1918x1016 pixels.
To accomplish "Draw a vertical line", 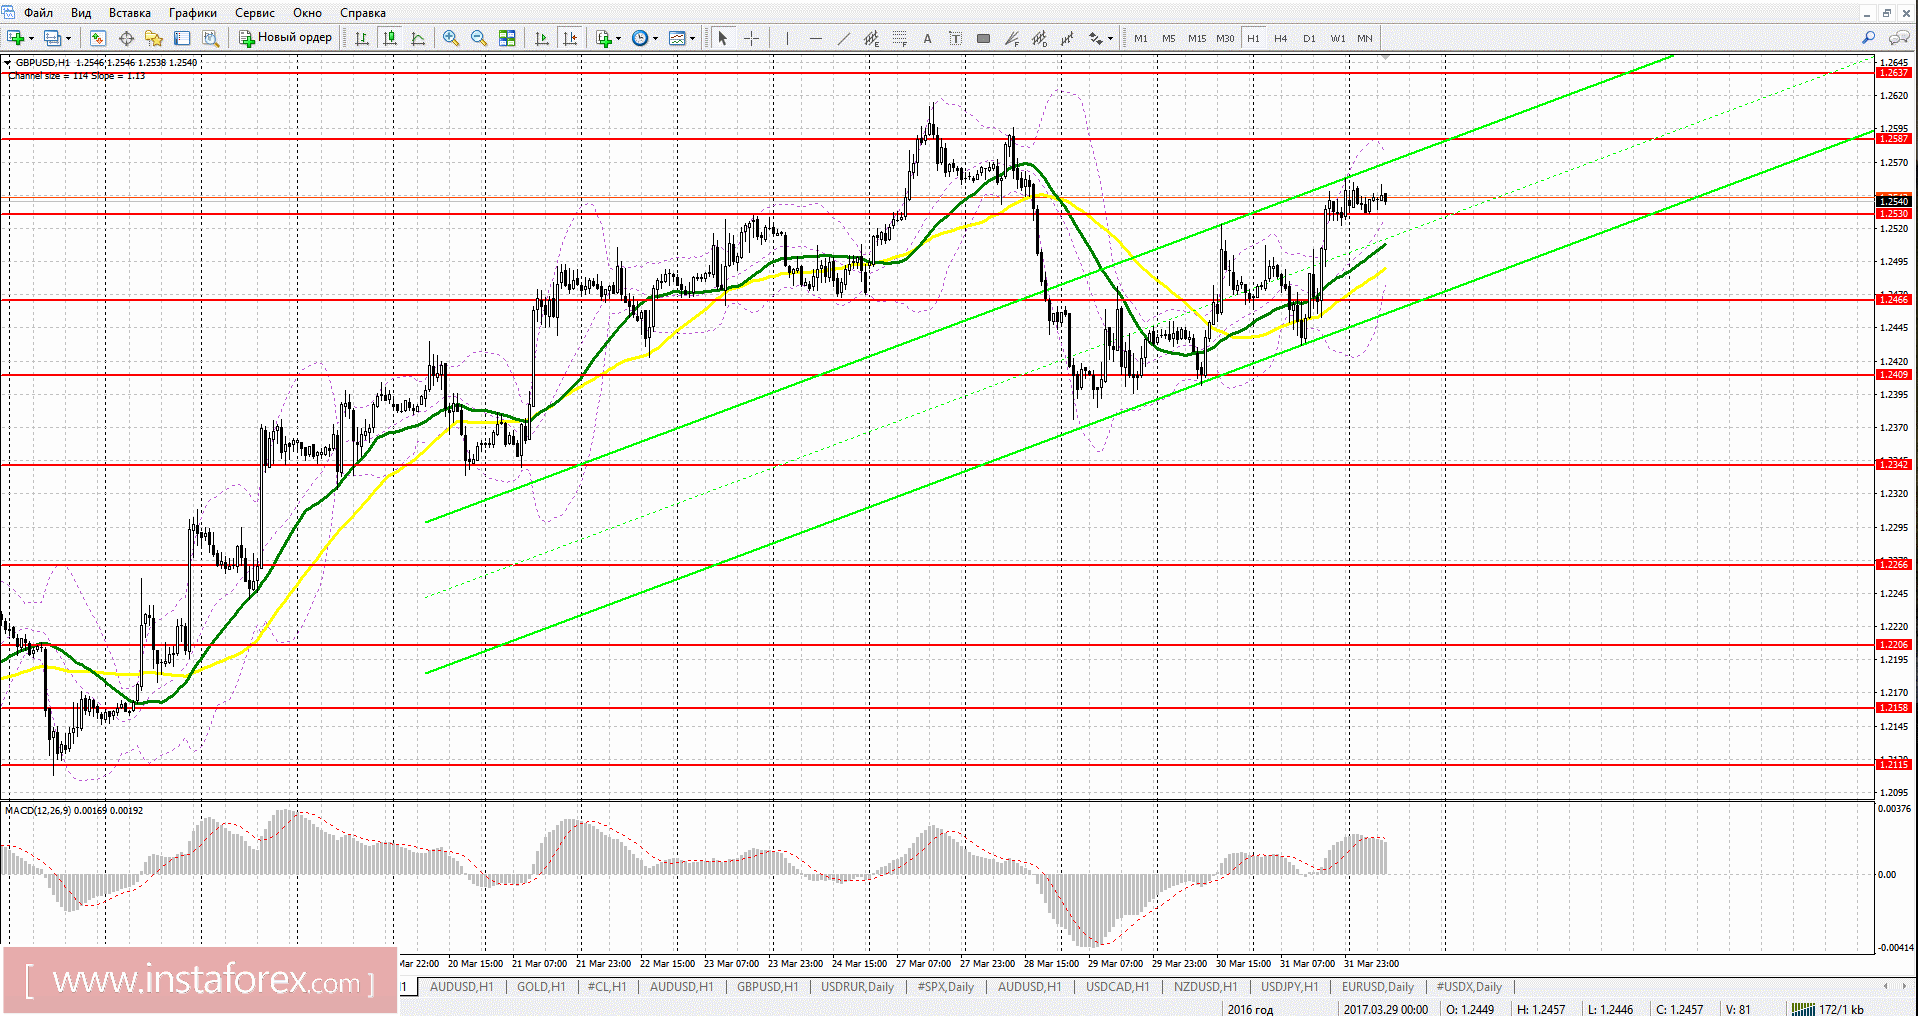I will click(x=787, y=38).
